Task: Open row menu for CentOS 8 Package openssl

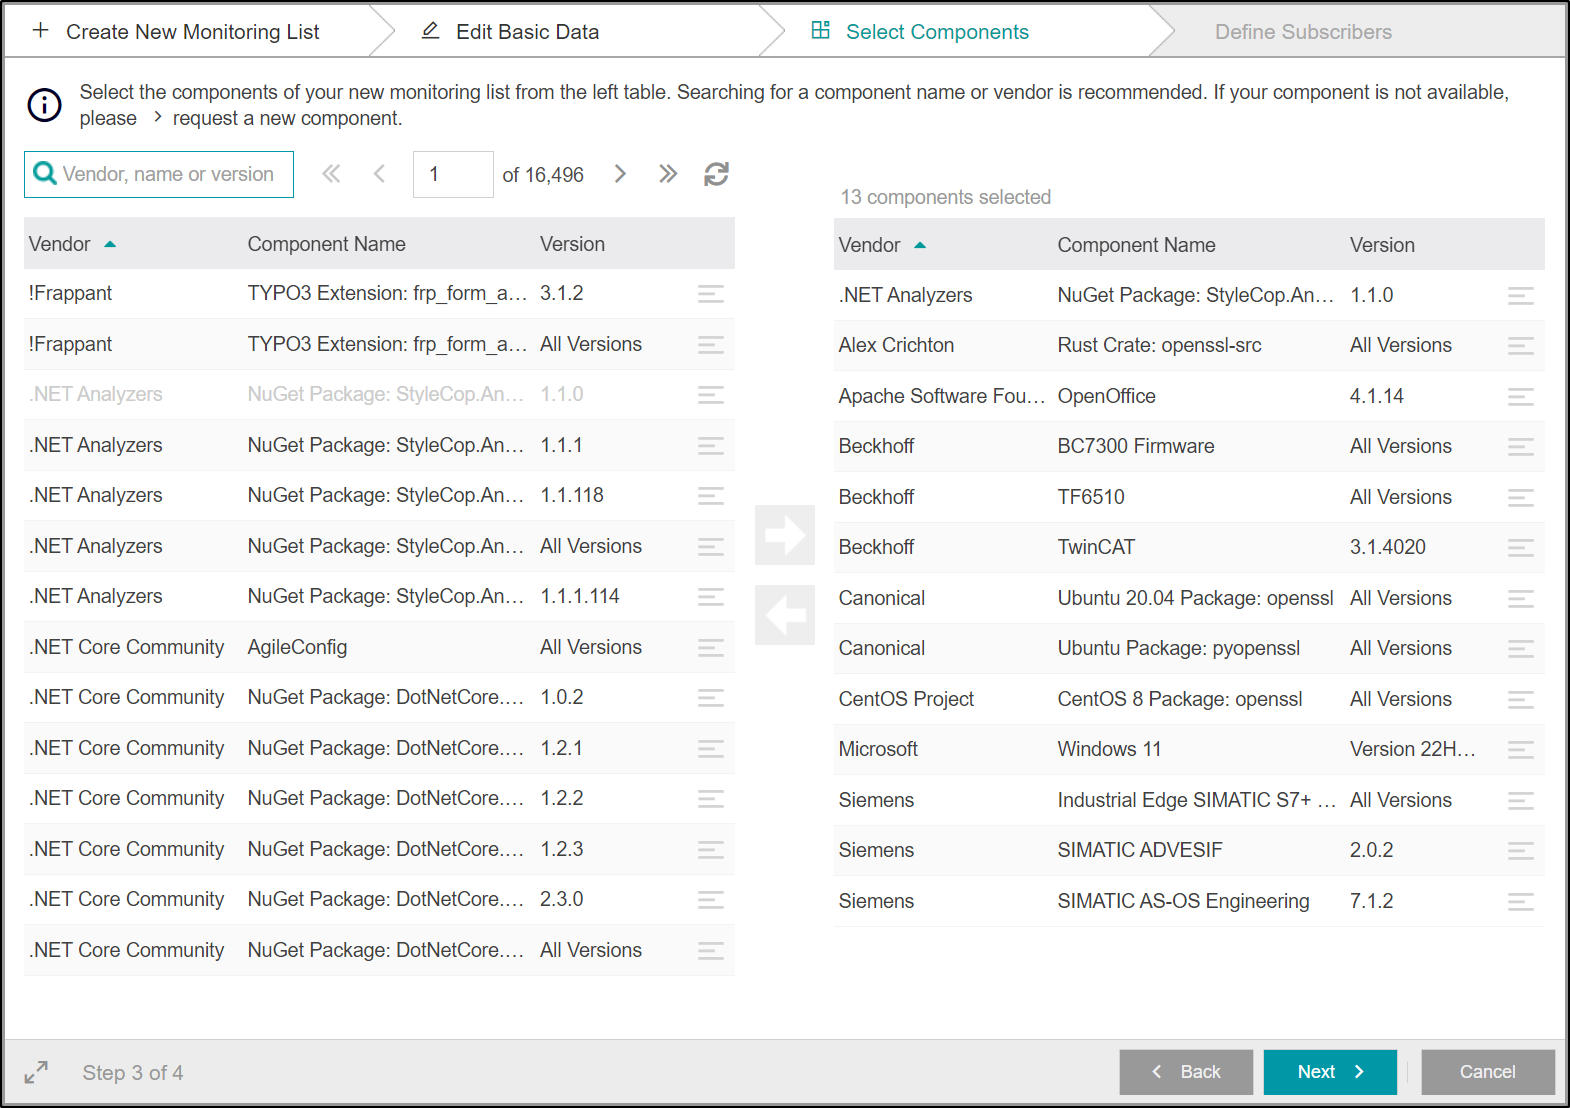Action: tap(1521, 700)
